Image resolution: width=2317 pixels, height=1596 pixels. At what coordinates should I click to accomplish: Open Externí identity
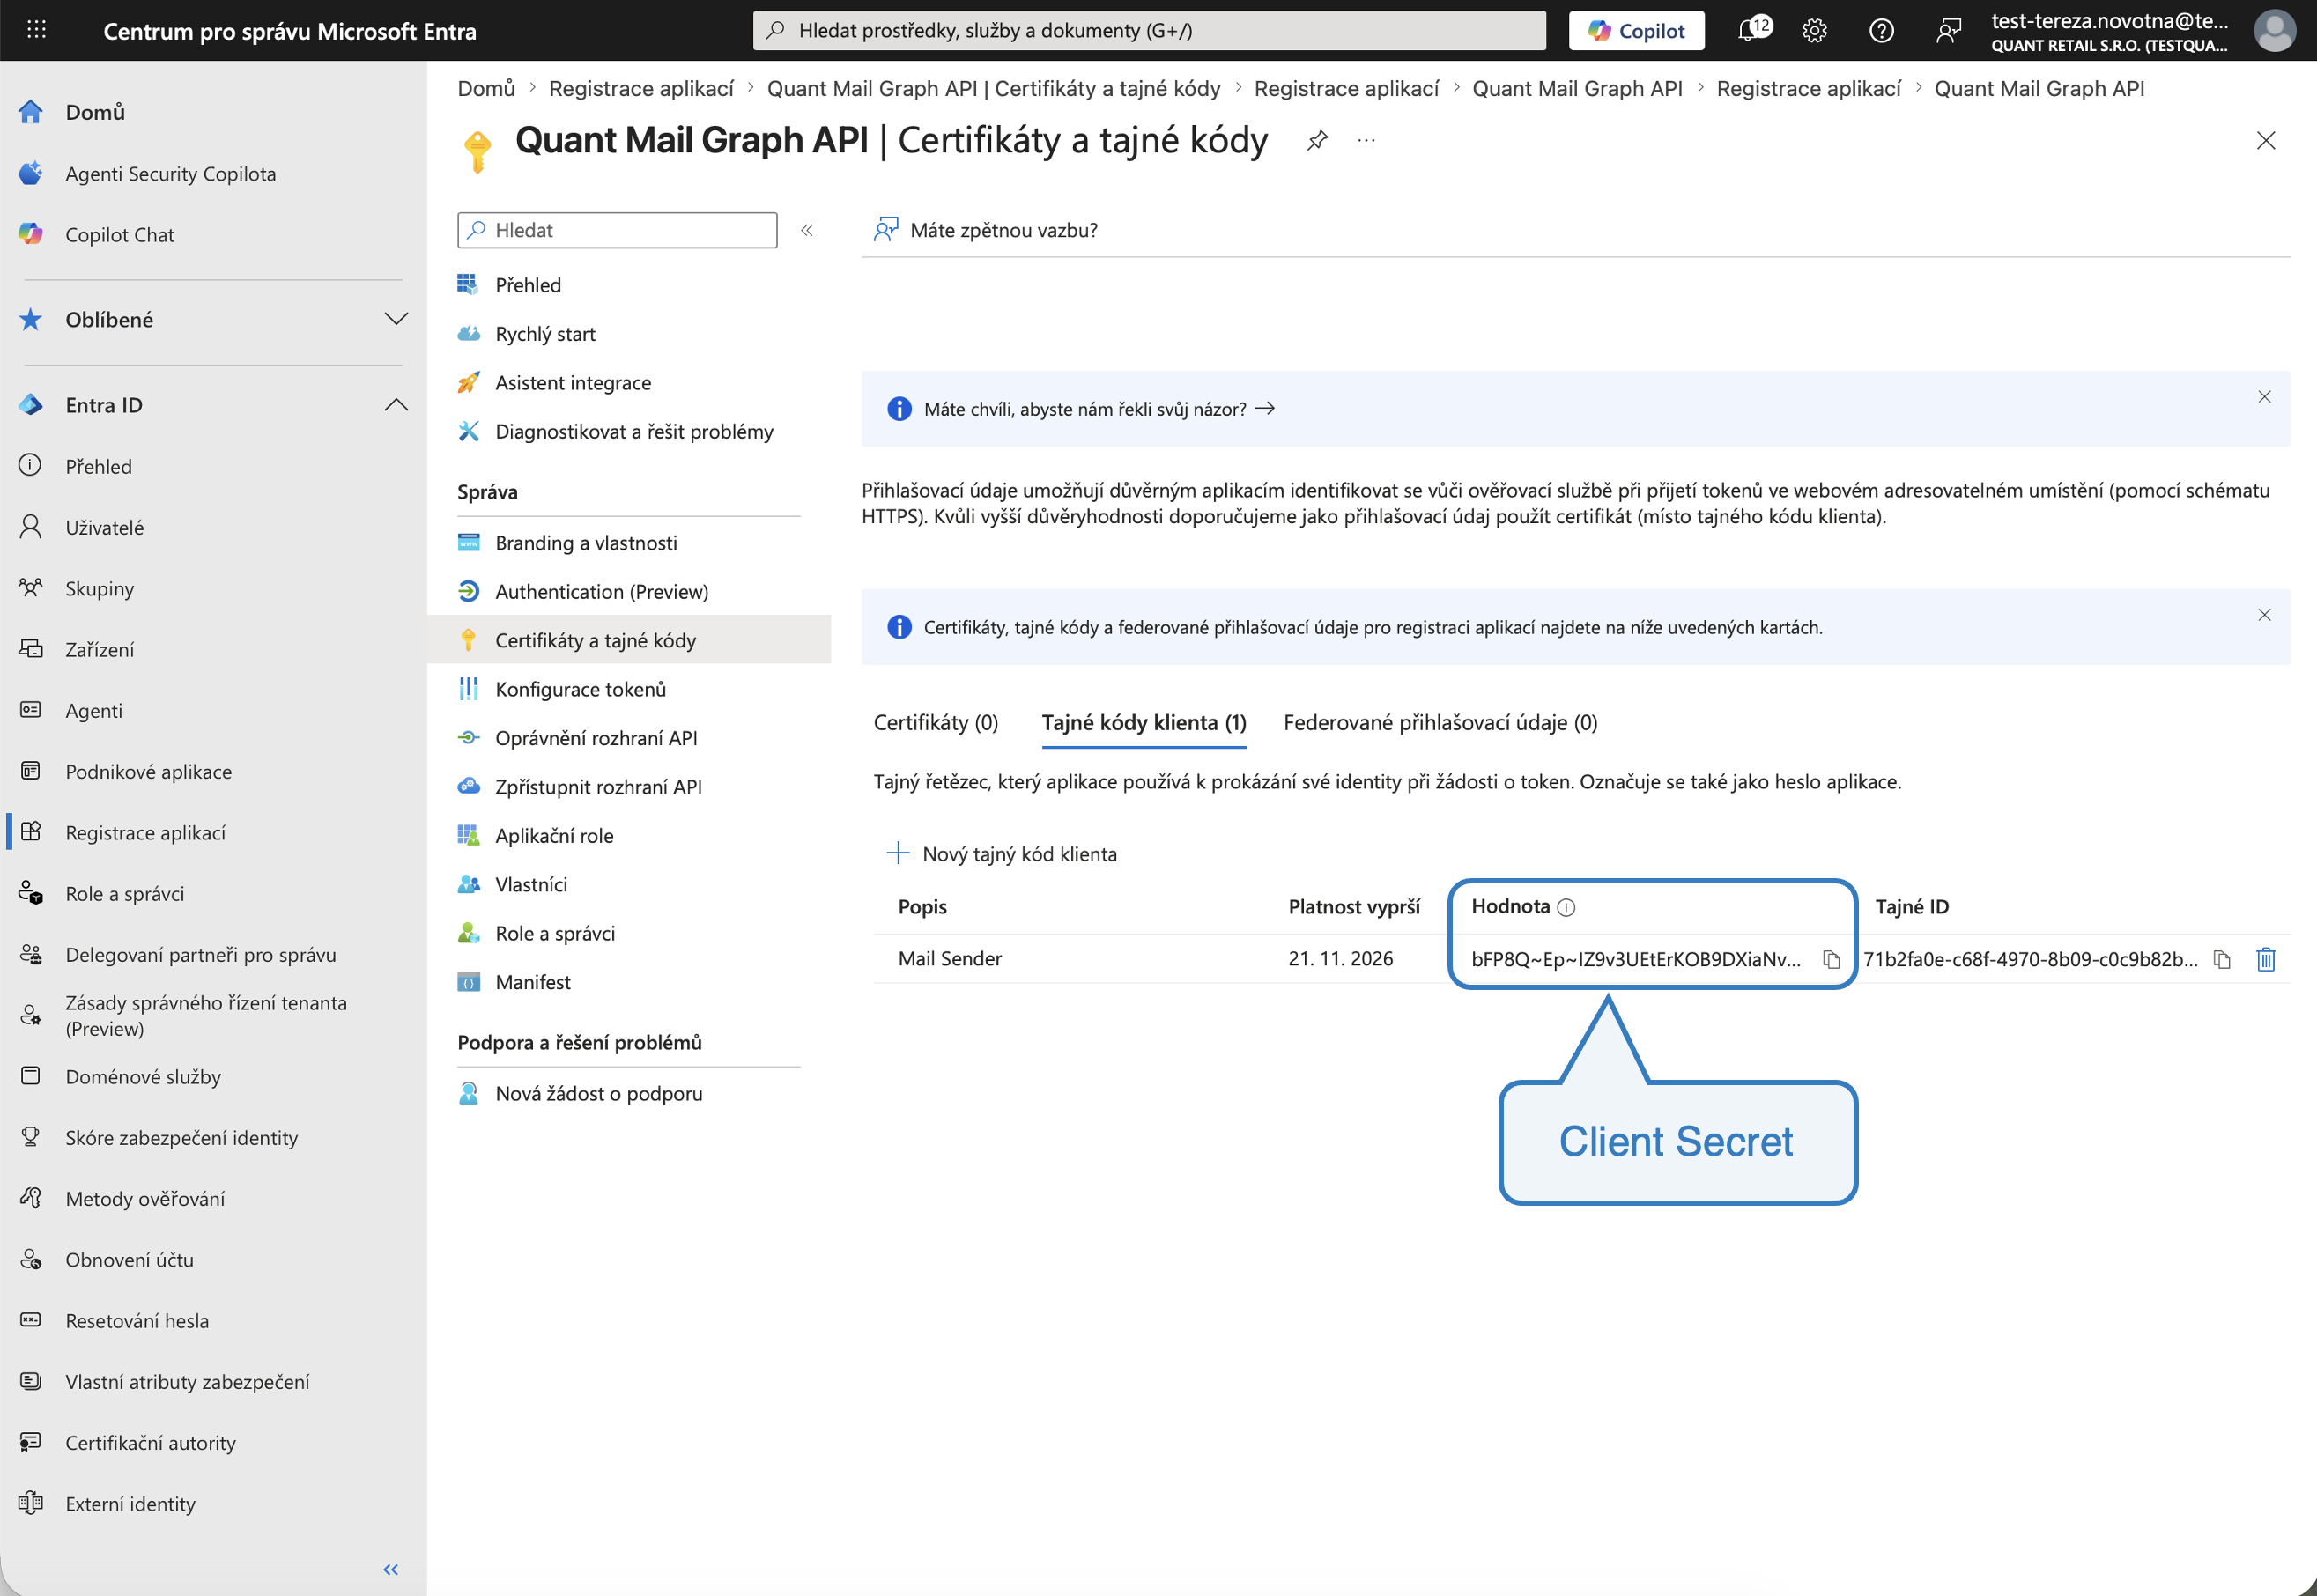(130, 1503)
